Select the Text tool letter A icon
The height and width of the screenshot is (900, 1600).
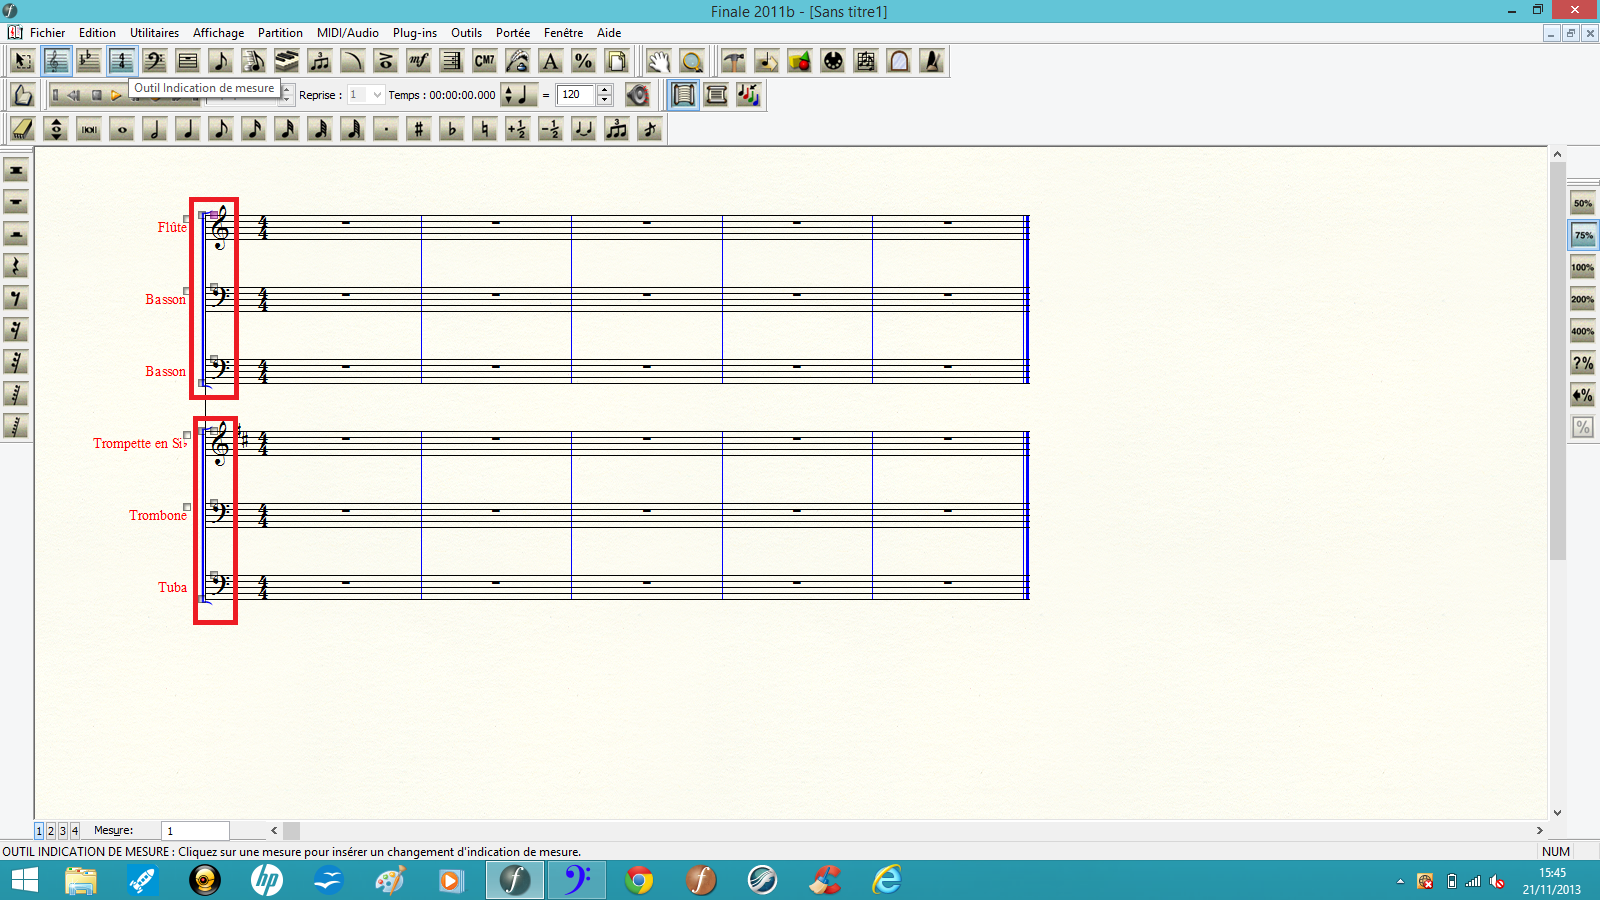(550, 61)
